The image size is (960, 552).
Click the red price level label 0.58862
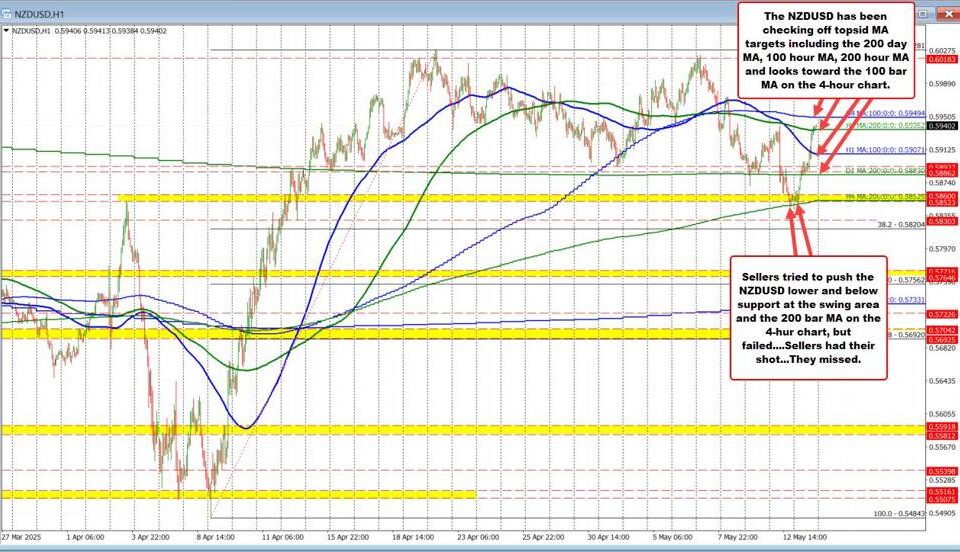[942, 174]
